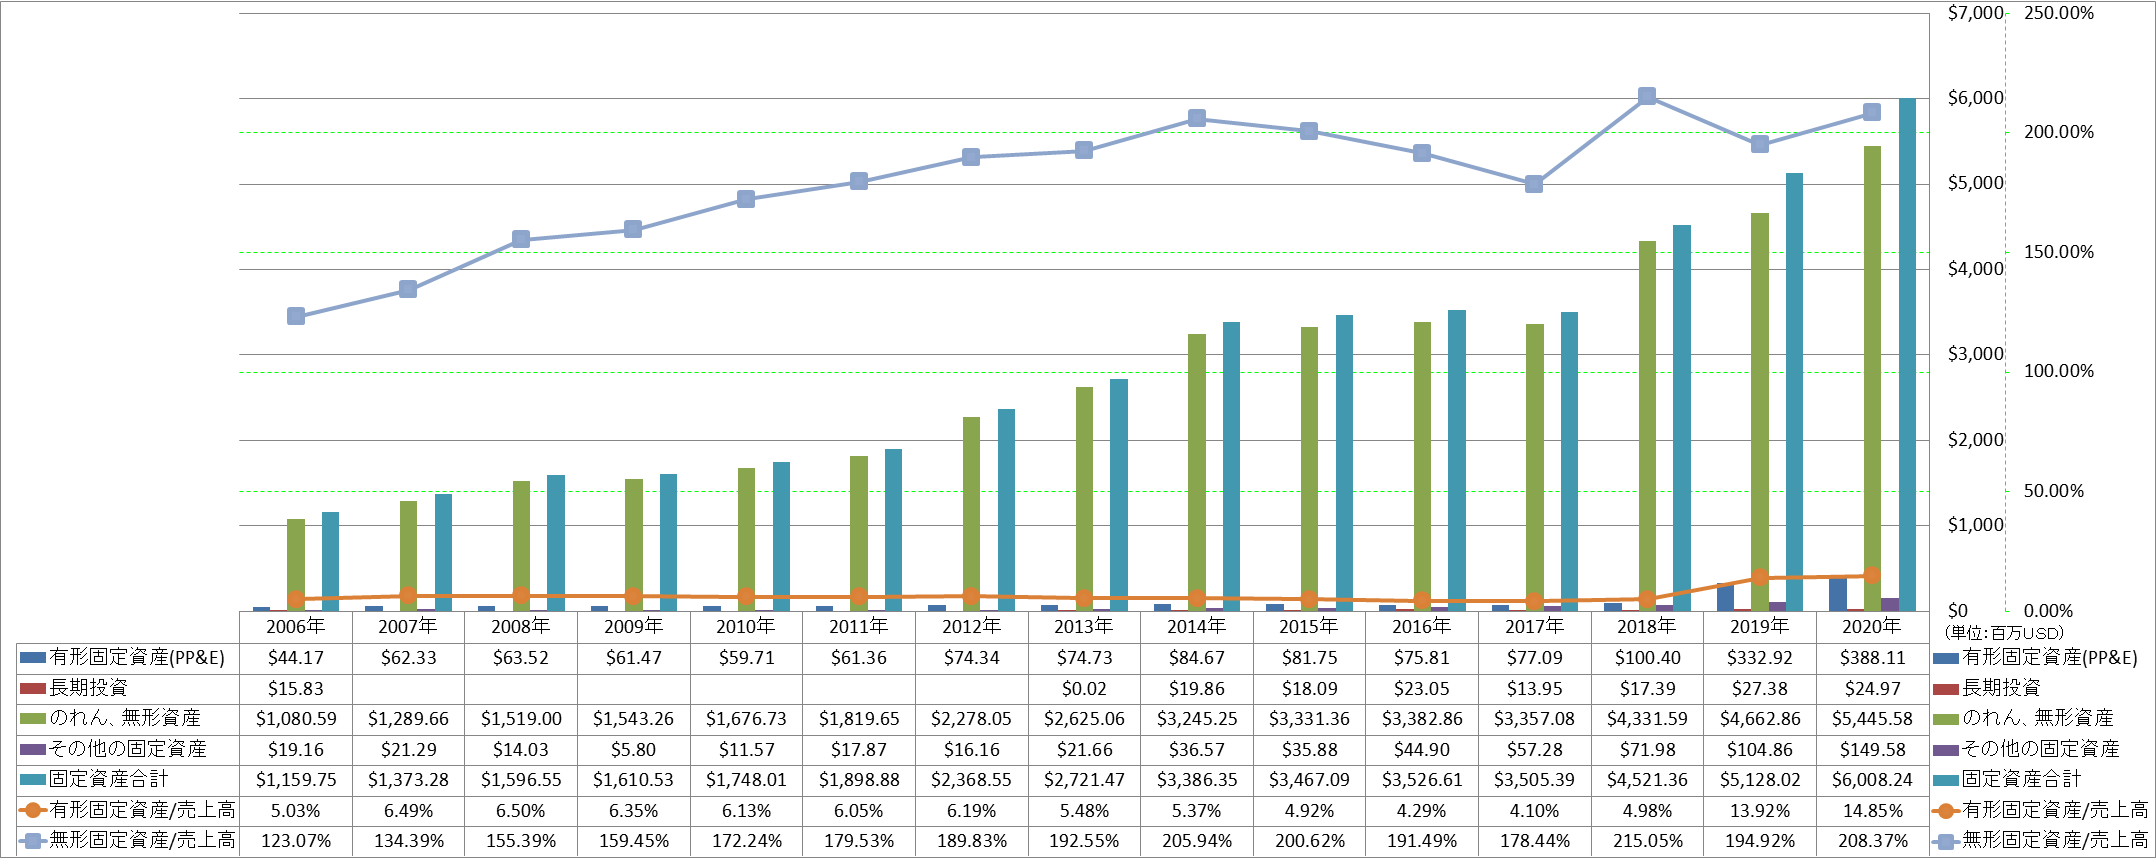Image resolution: width=2156 pixels, height=858 pixels.
Task: Click the blue 有形固定資産(PP&E) legend swatch in the table row header
Action: pyautogui.click(x=33, y=658)
